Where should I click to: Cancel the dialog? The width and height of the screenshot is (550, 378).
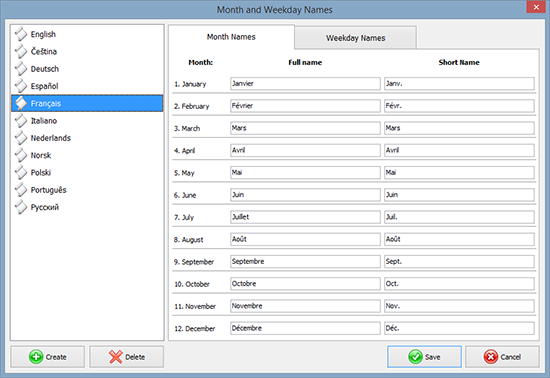502,357
